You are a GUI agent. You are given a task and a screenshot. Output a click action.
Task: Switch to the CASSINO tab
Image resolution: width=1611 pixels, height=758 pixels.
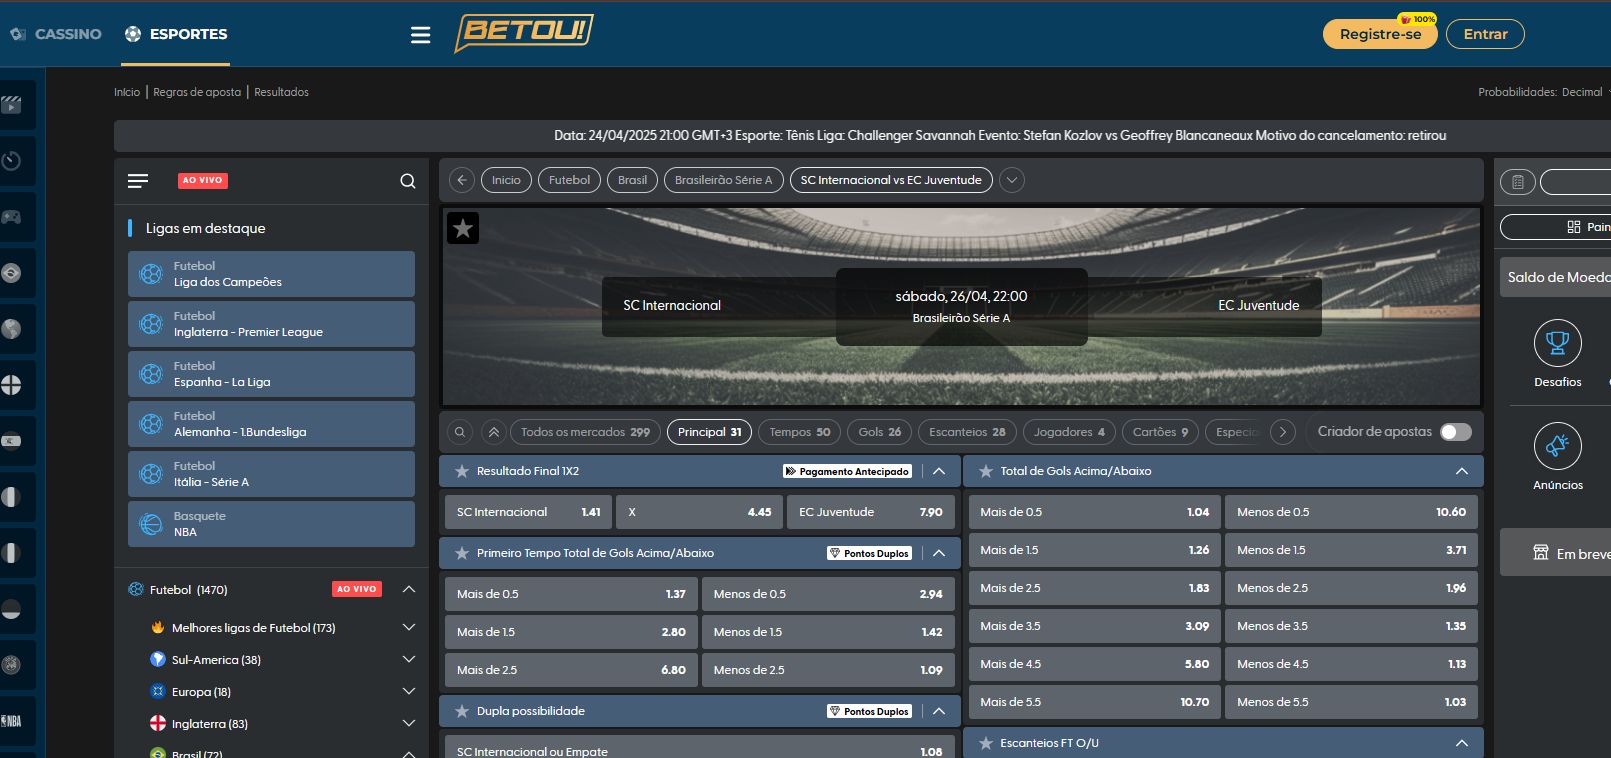55,34
